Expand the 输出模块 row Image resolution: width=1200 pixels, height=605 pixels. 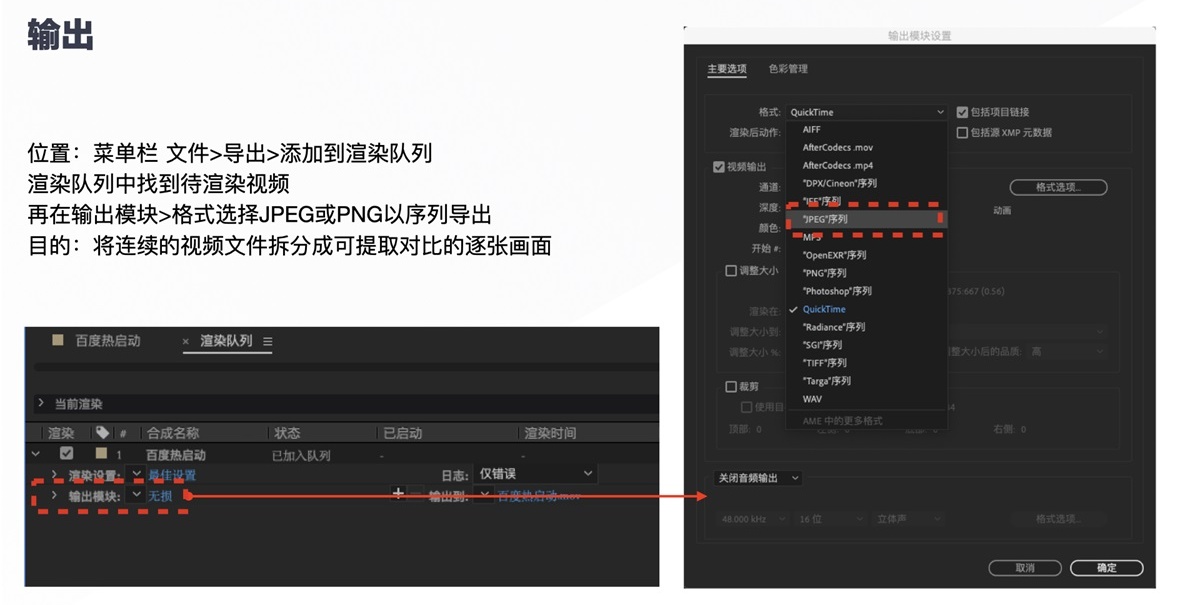(56, 494)
